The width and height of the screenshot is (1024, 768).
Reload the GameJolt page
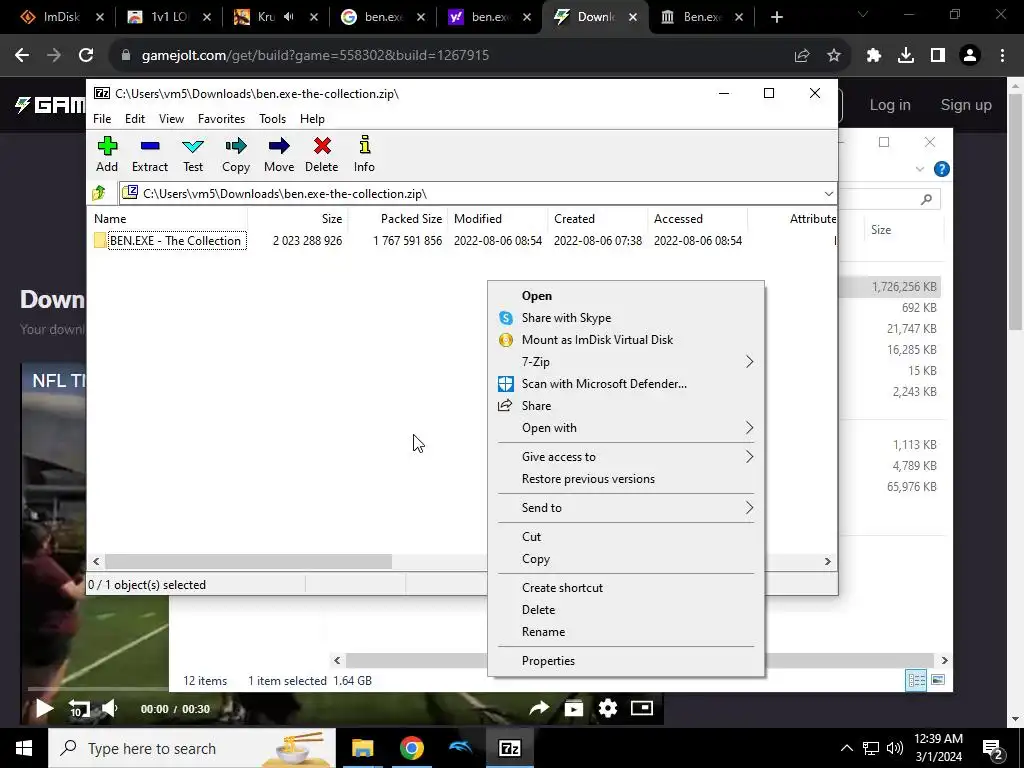coord(86,56)
